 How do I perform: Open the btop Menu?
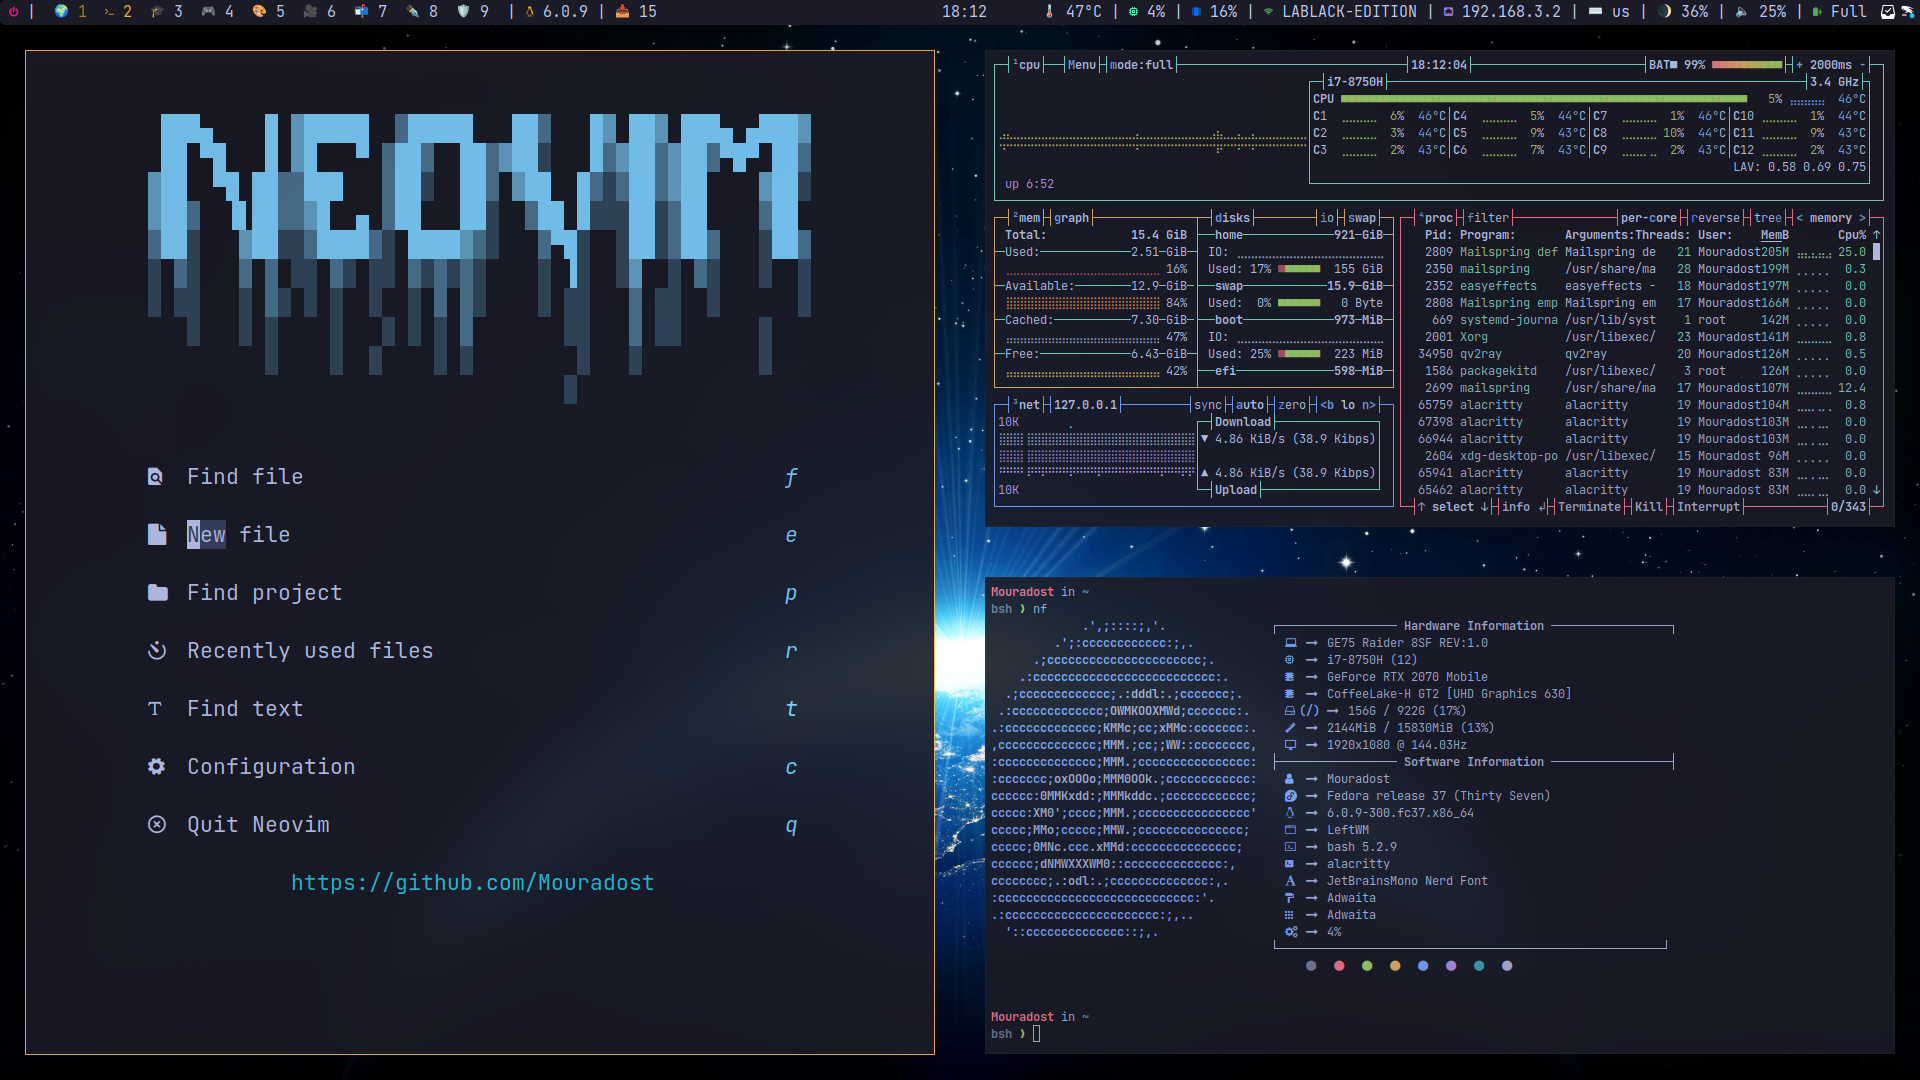point(1081,65)
